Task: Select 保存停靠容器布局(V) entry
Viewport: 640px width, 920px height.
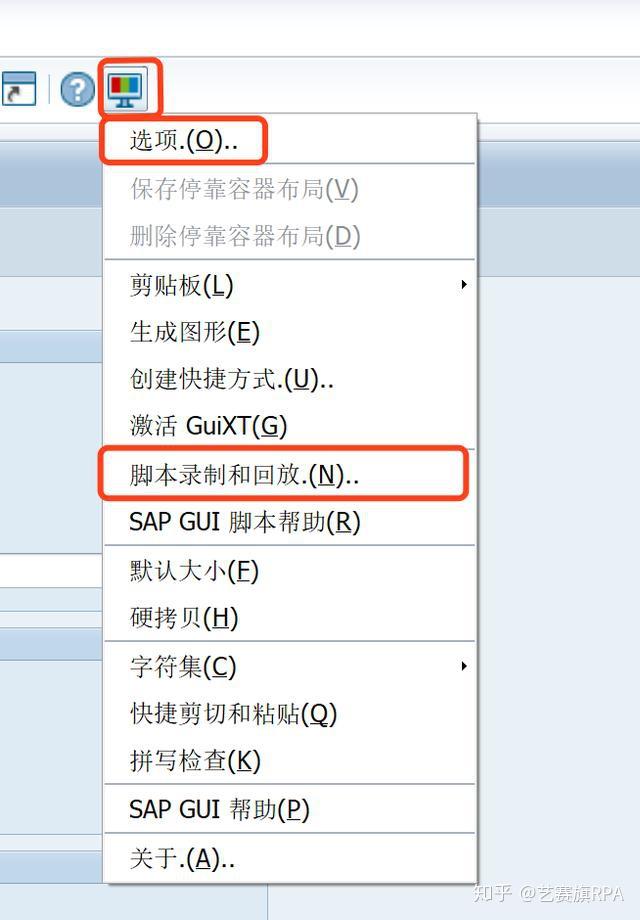Action: [x=290, y=189]
